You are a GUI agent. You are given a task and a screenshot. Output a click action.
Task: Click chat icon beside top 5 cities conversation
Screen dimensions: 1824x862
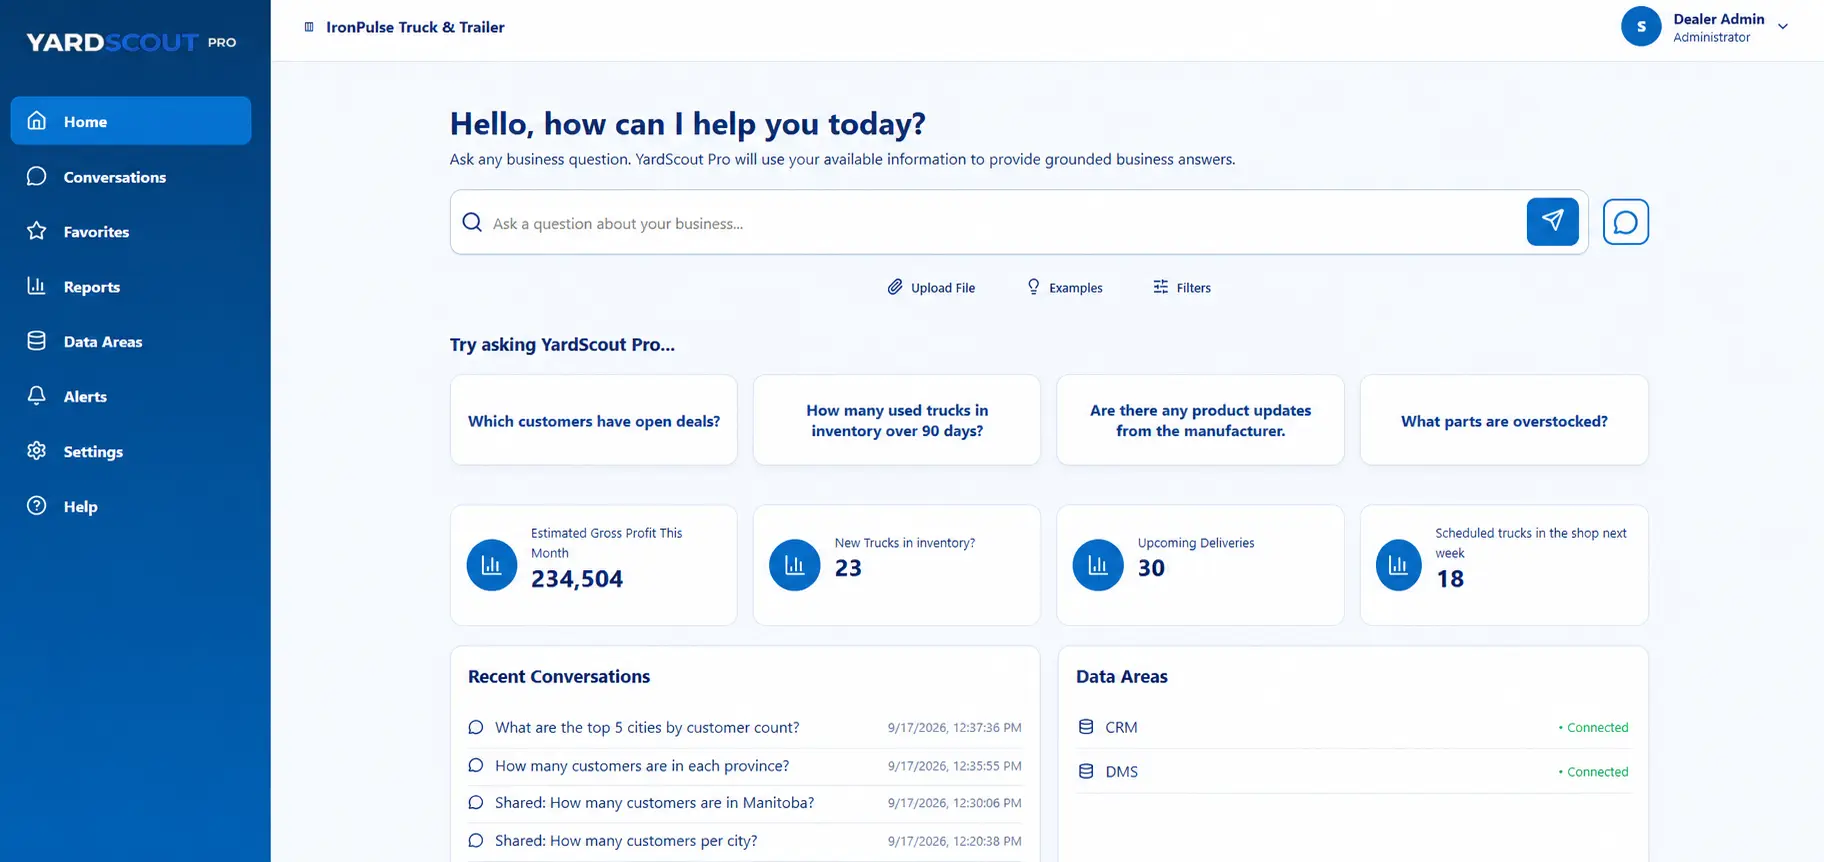coord(476,727)
